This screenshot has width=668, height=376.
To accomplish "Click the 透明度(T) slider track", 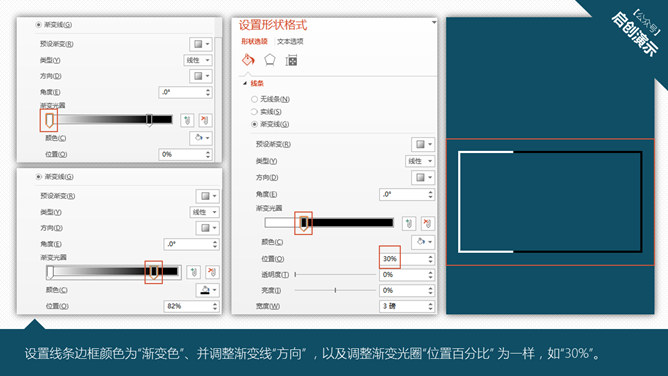I will (335, 275).
